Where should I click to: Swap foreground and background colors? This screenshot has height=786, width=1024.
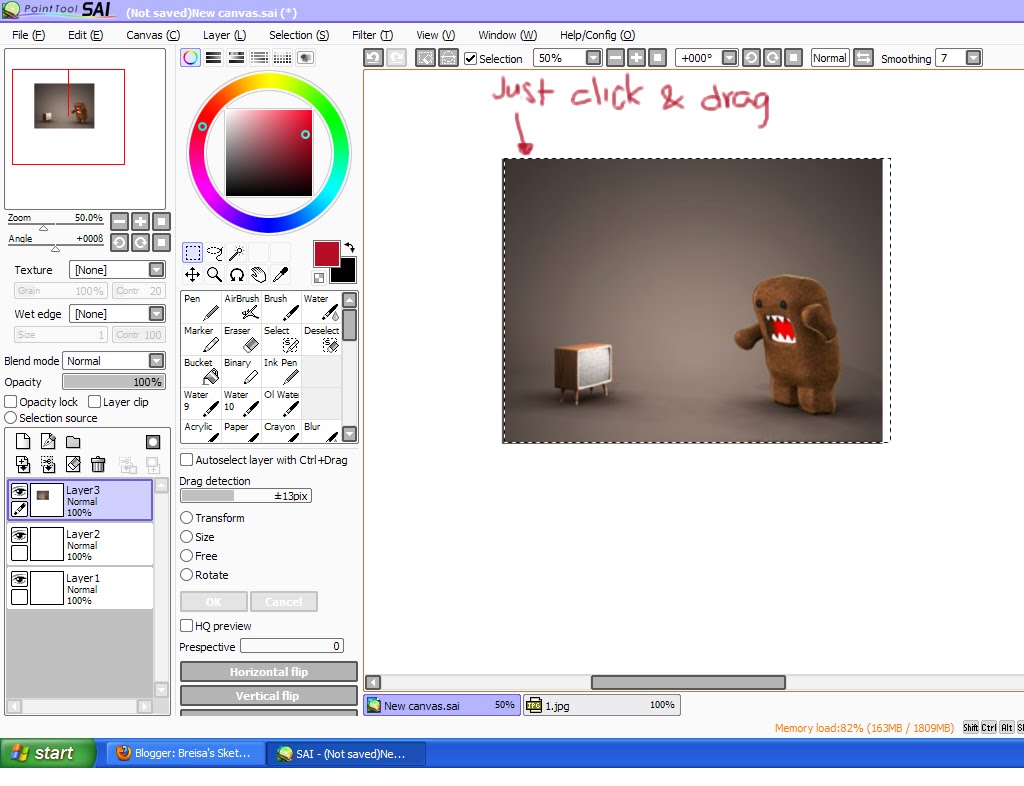point(349,247)
